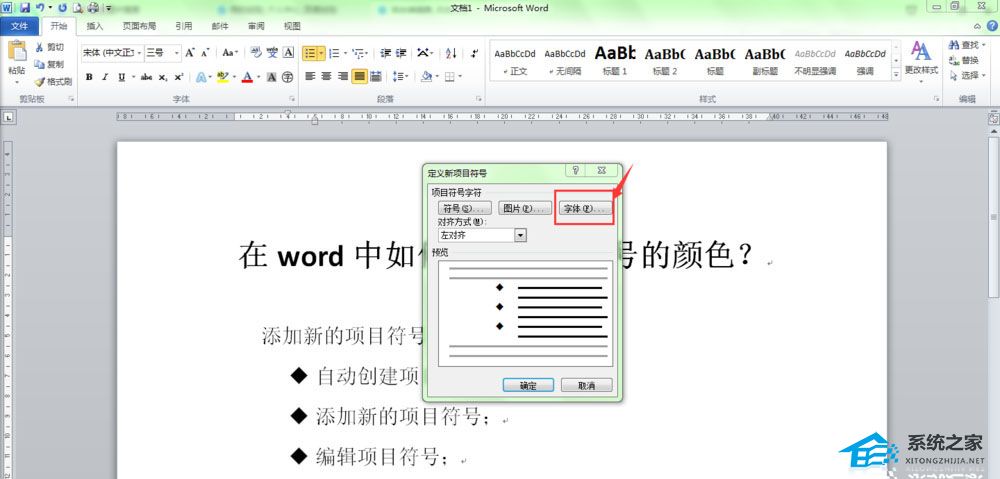Click 确定 OK button in dialog
Screen dimensions: 1000x479
point(527,385)
